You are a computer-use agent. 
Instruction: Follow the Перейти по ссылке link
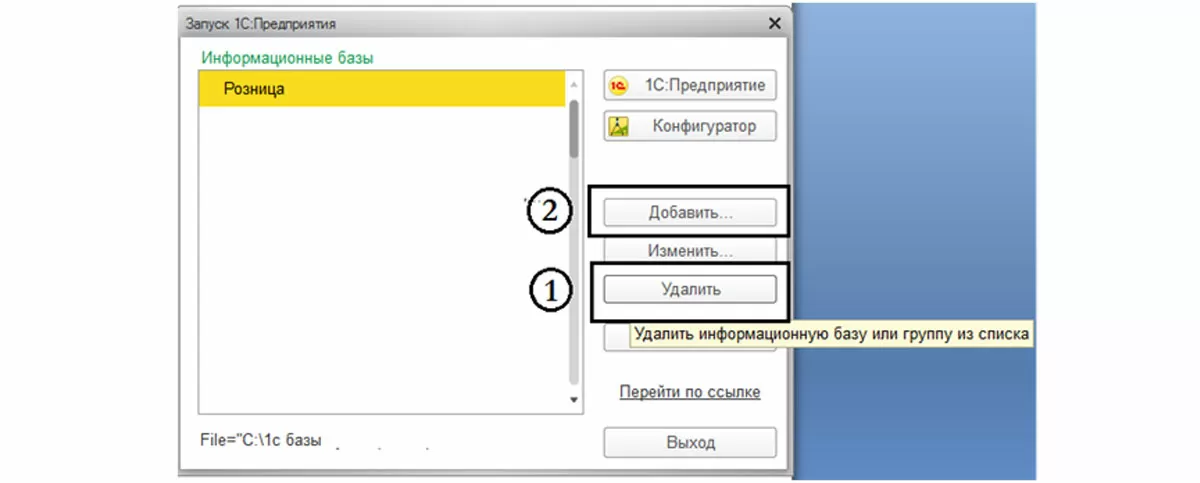coord(690,392)
